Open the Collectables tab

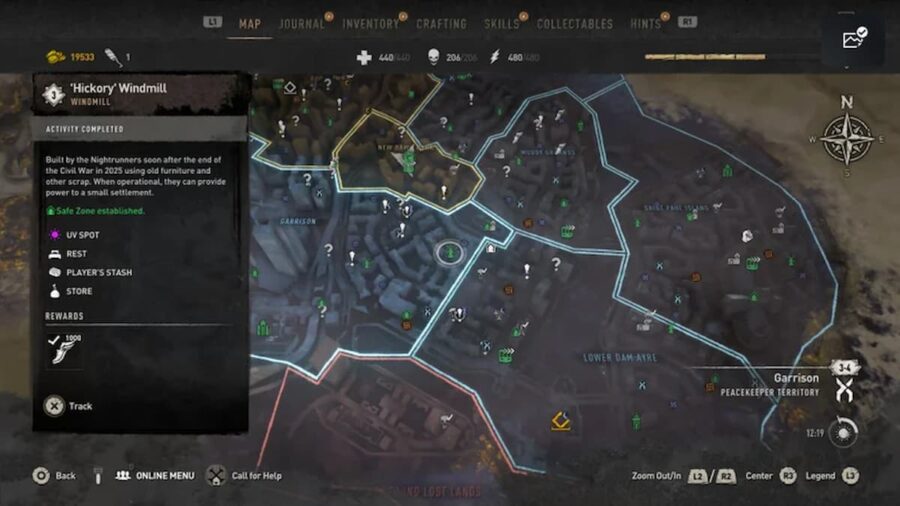coord(575,24)
